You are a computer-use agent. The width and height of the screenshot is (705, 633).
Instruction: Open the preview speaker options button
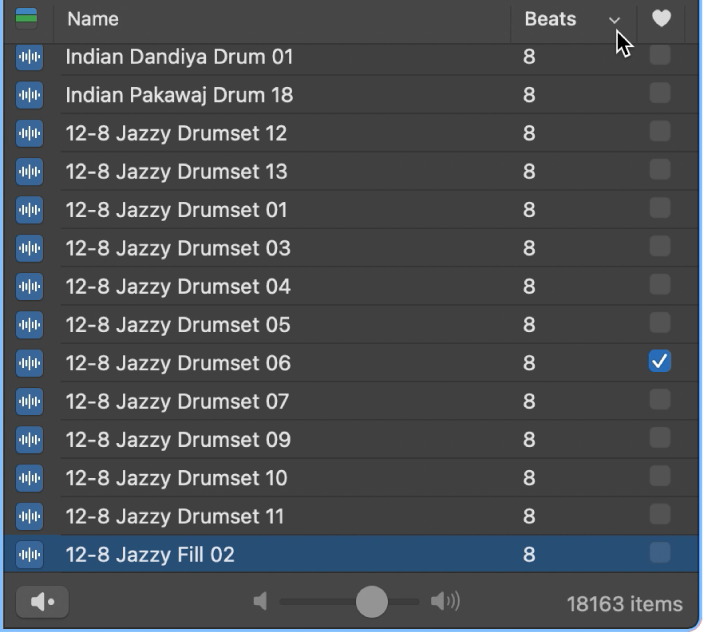(42, 602)
